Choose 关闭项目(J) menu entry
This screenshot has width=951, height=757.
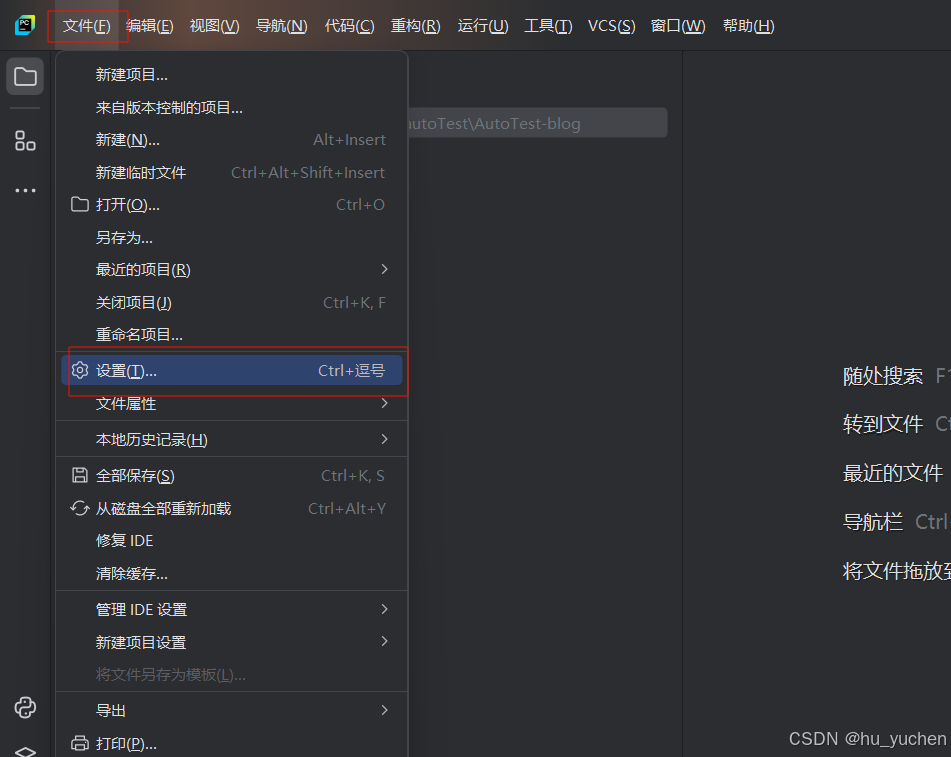pyautogui.click(x=134, y=302)
